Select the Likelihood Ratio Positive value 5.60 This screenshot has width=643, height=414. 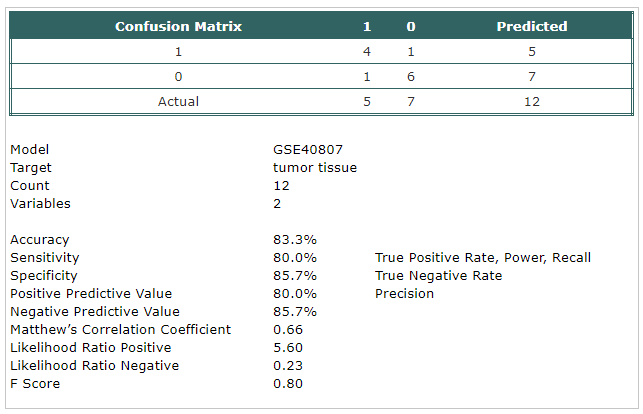coord(288,348)
